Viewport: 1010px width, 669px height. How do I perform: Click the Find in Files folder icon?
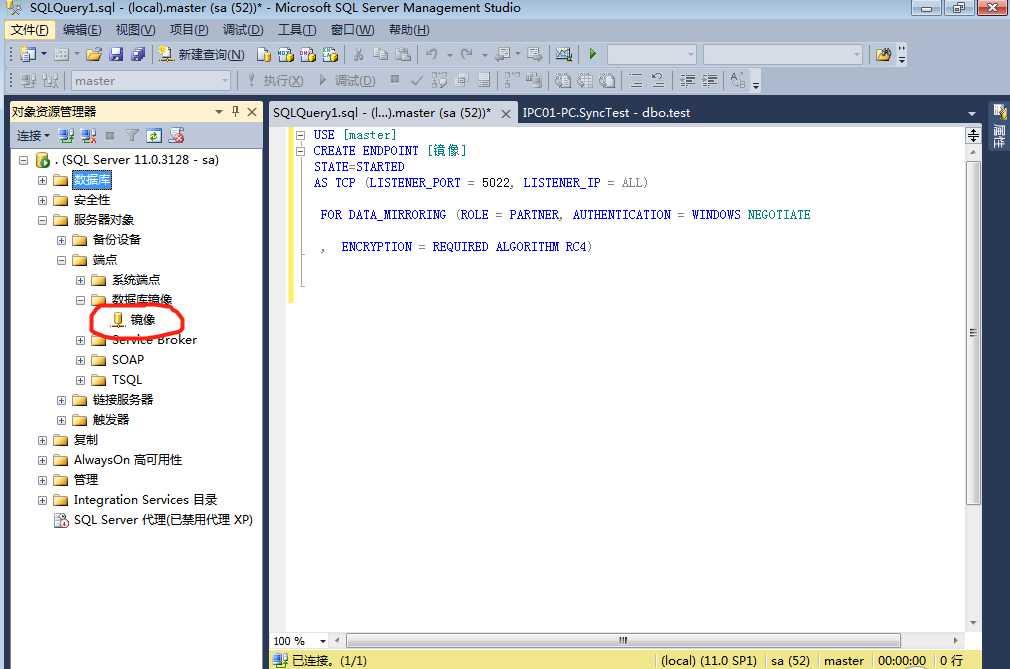tap(883, 55)
